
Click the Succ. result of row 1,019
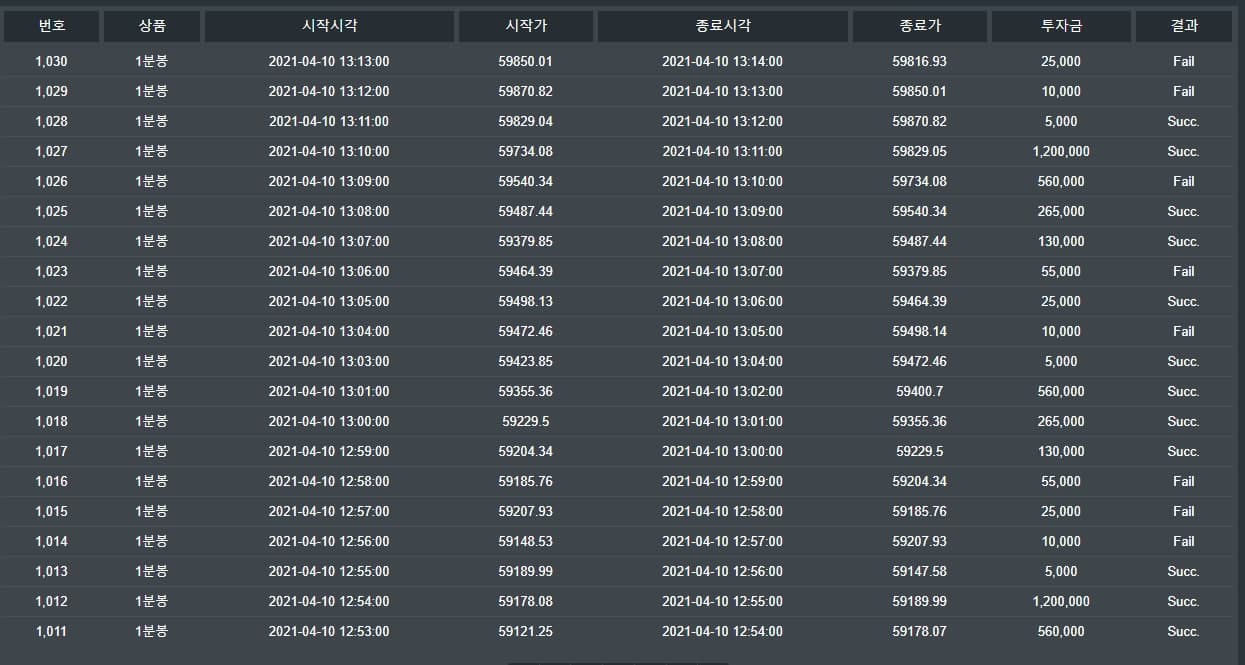(x=1184, y=391)
